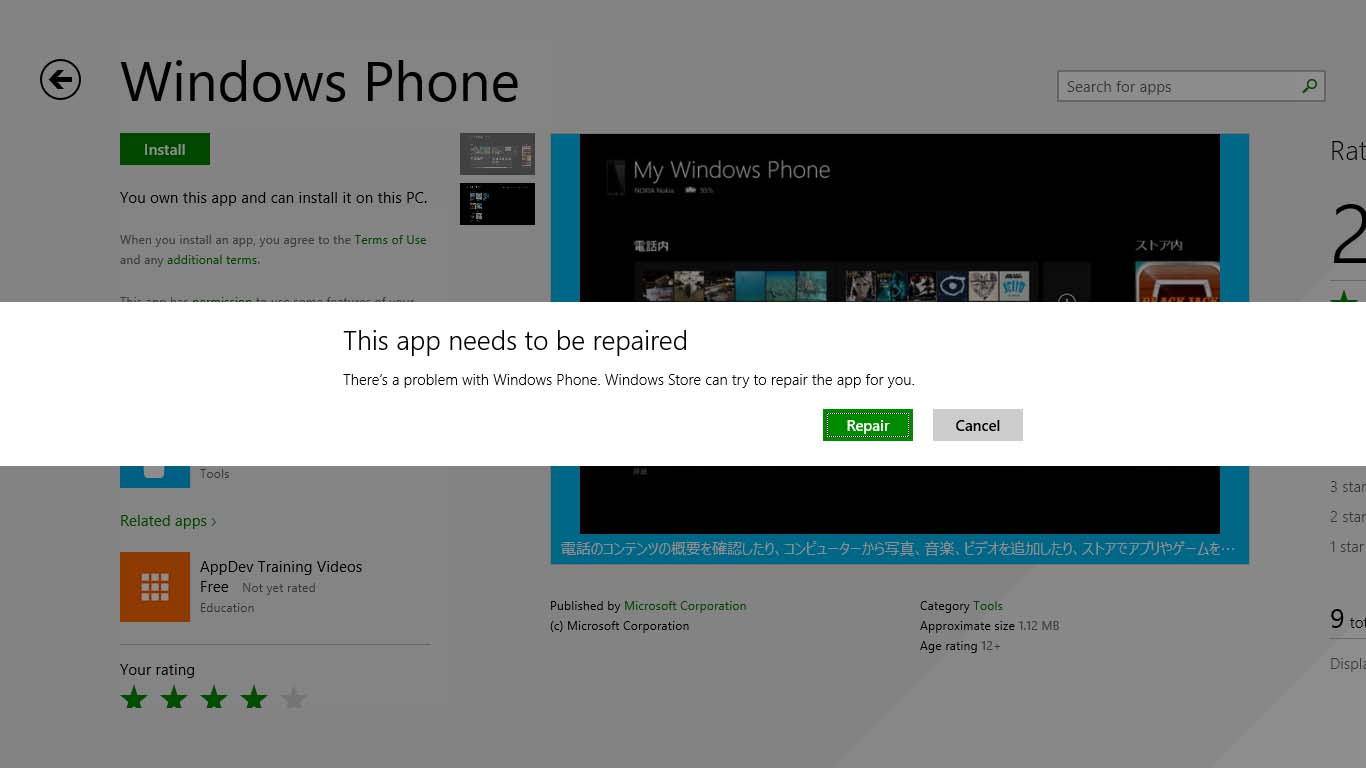Click the '(c) Microsoft Corporation' copyright text
The image size is (1366, 768).
(x=619, y=626)
